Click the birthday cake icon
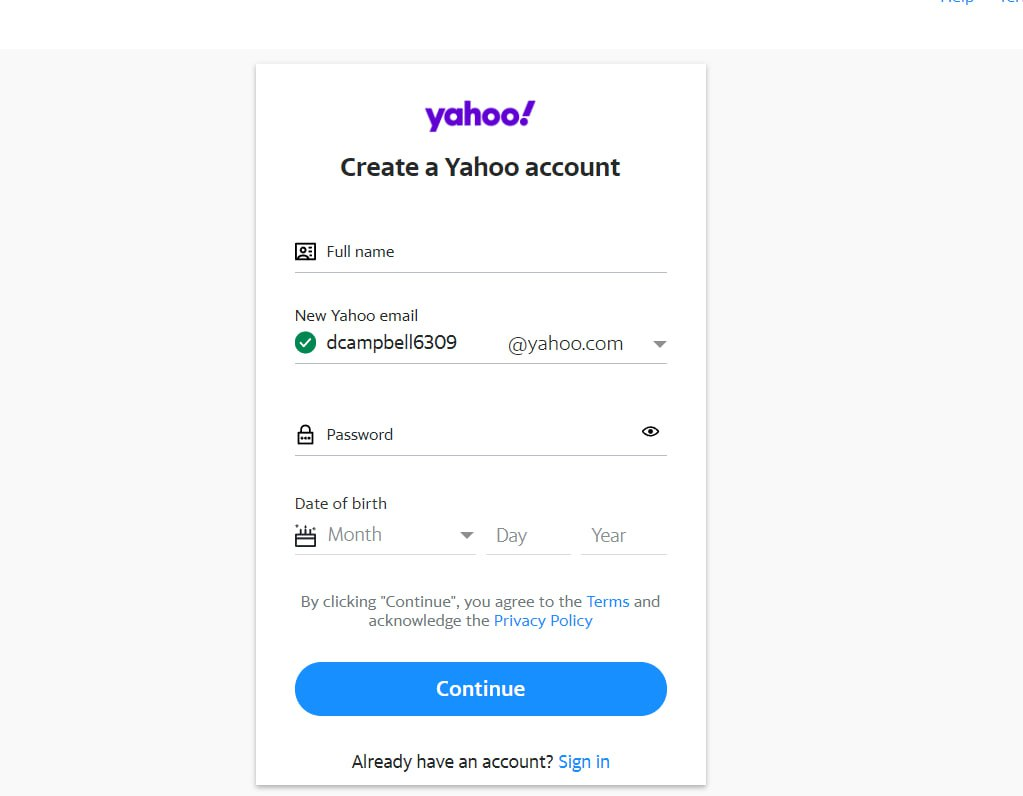This screenshot has width=1023, height=796. pyautogui.click(x=305, y=536)
